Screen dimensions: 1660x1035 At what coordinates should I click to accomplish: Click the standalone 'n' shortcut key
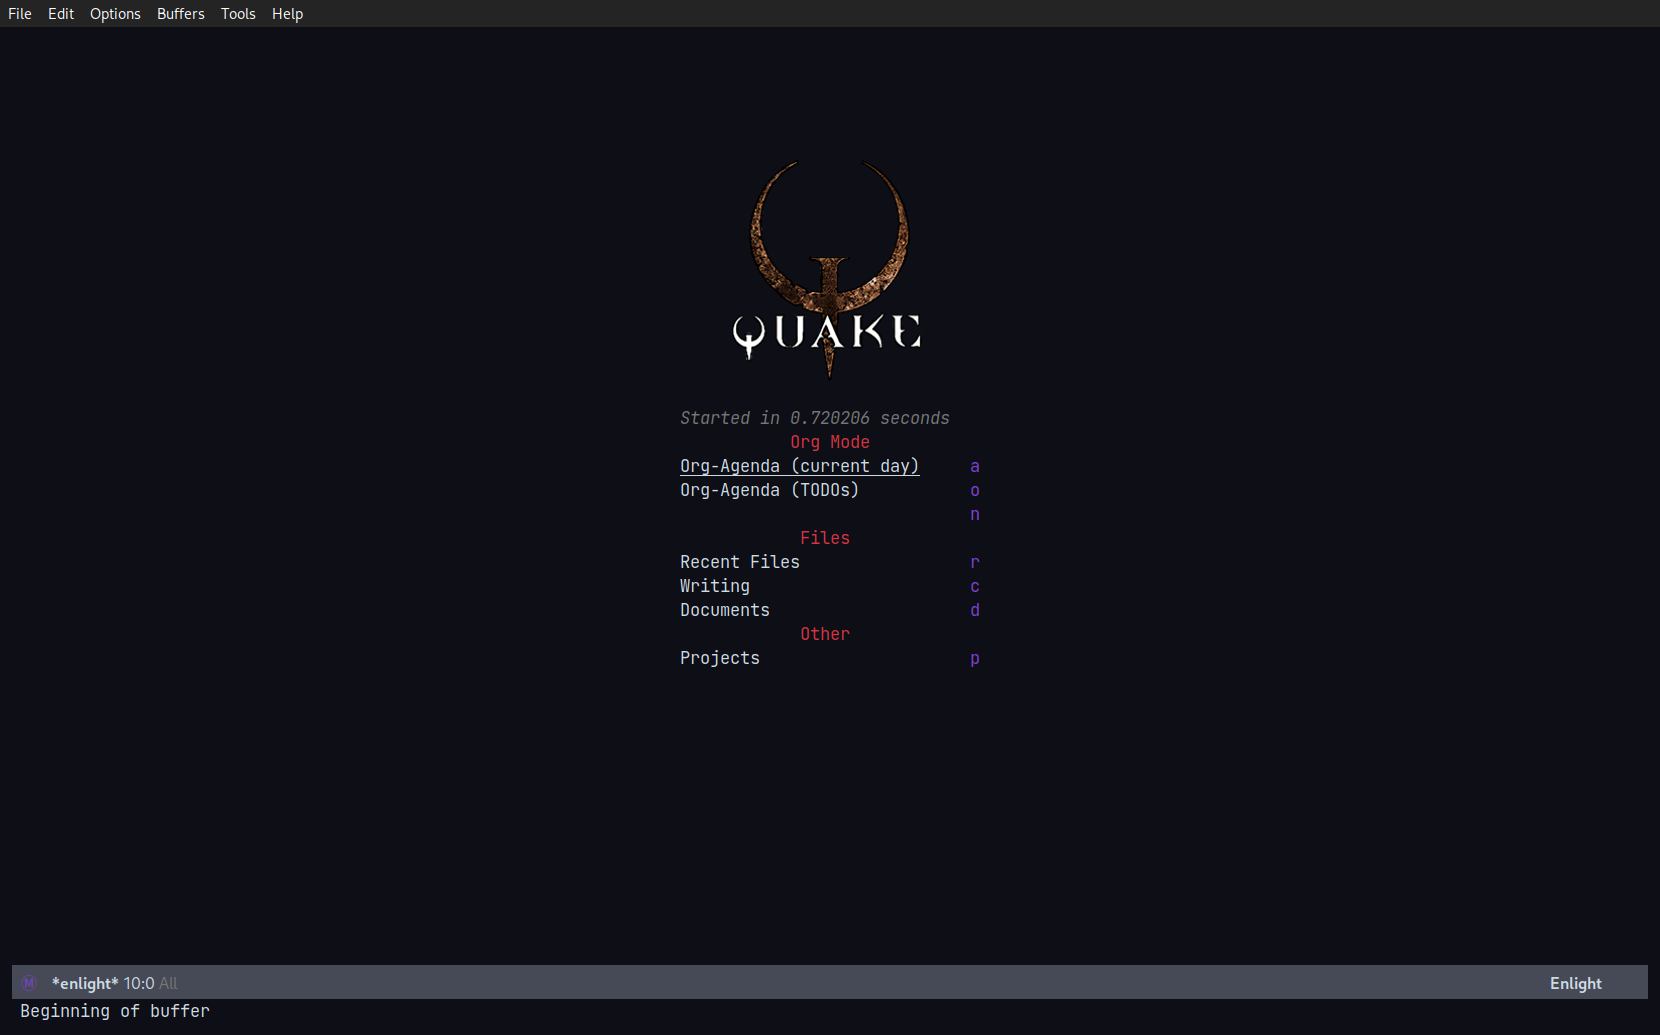click(x=975, y=514)
